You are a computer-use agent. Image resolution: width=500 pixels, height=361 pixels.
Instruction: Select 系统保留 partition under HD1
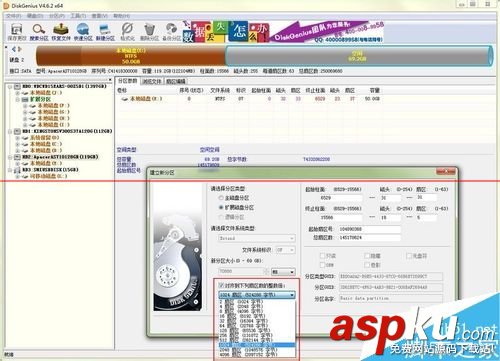[45, 138]
